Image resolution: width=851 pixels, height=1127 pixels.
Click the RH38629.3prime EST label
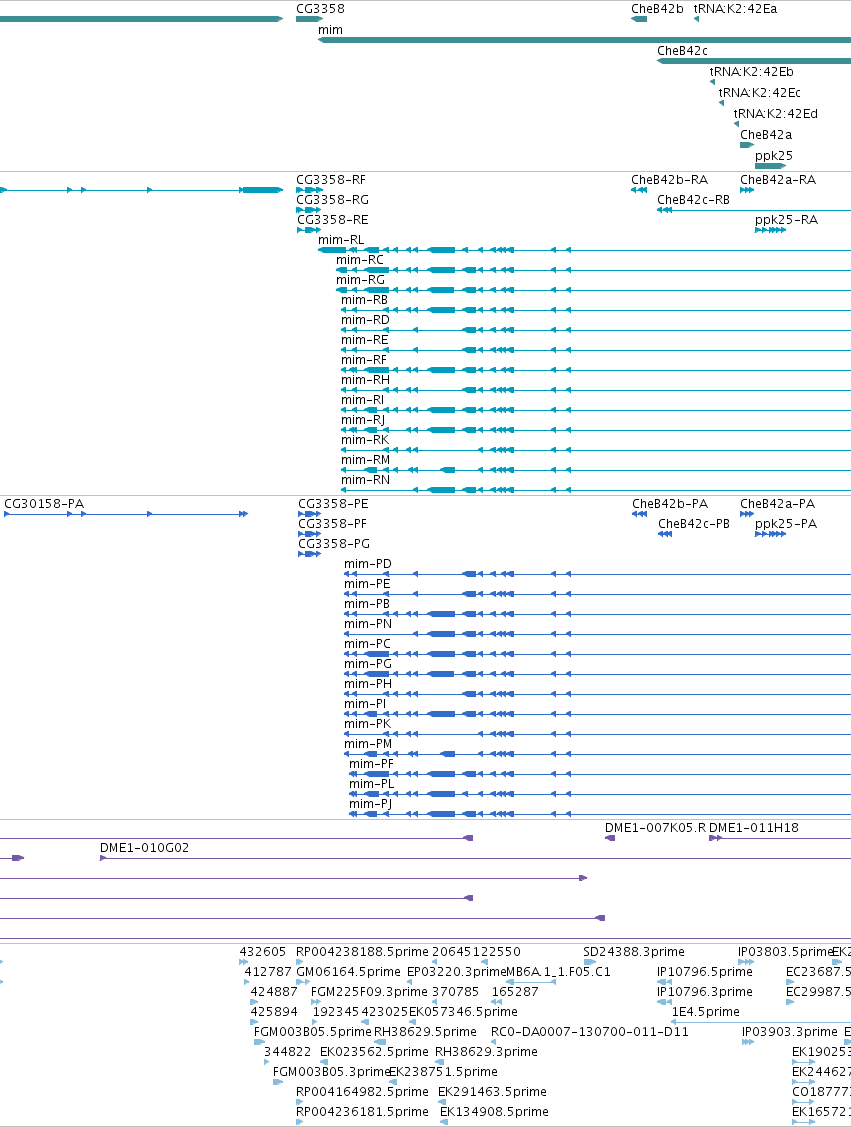(x=486, y=1052)
